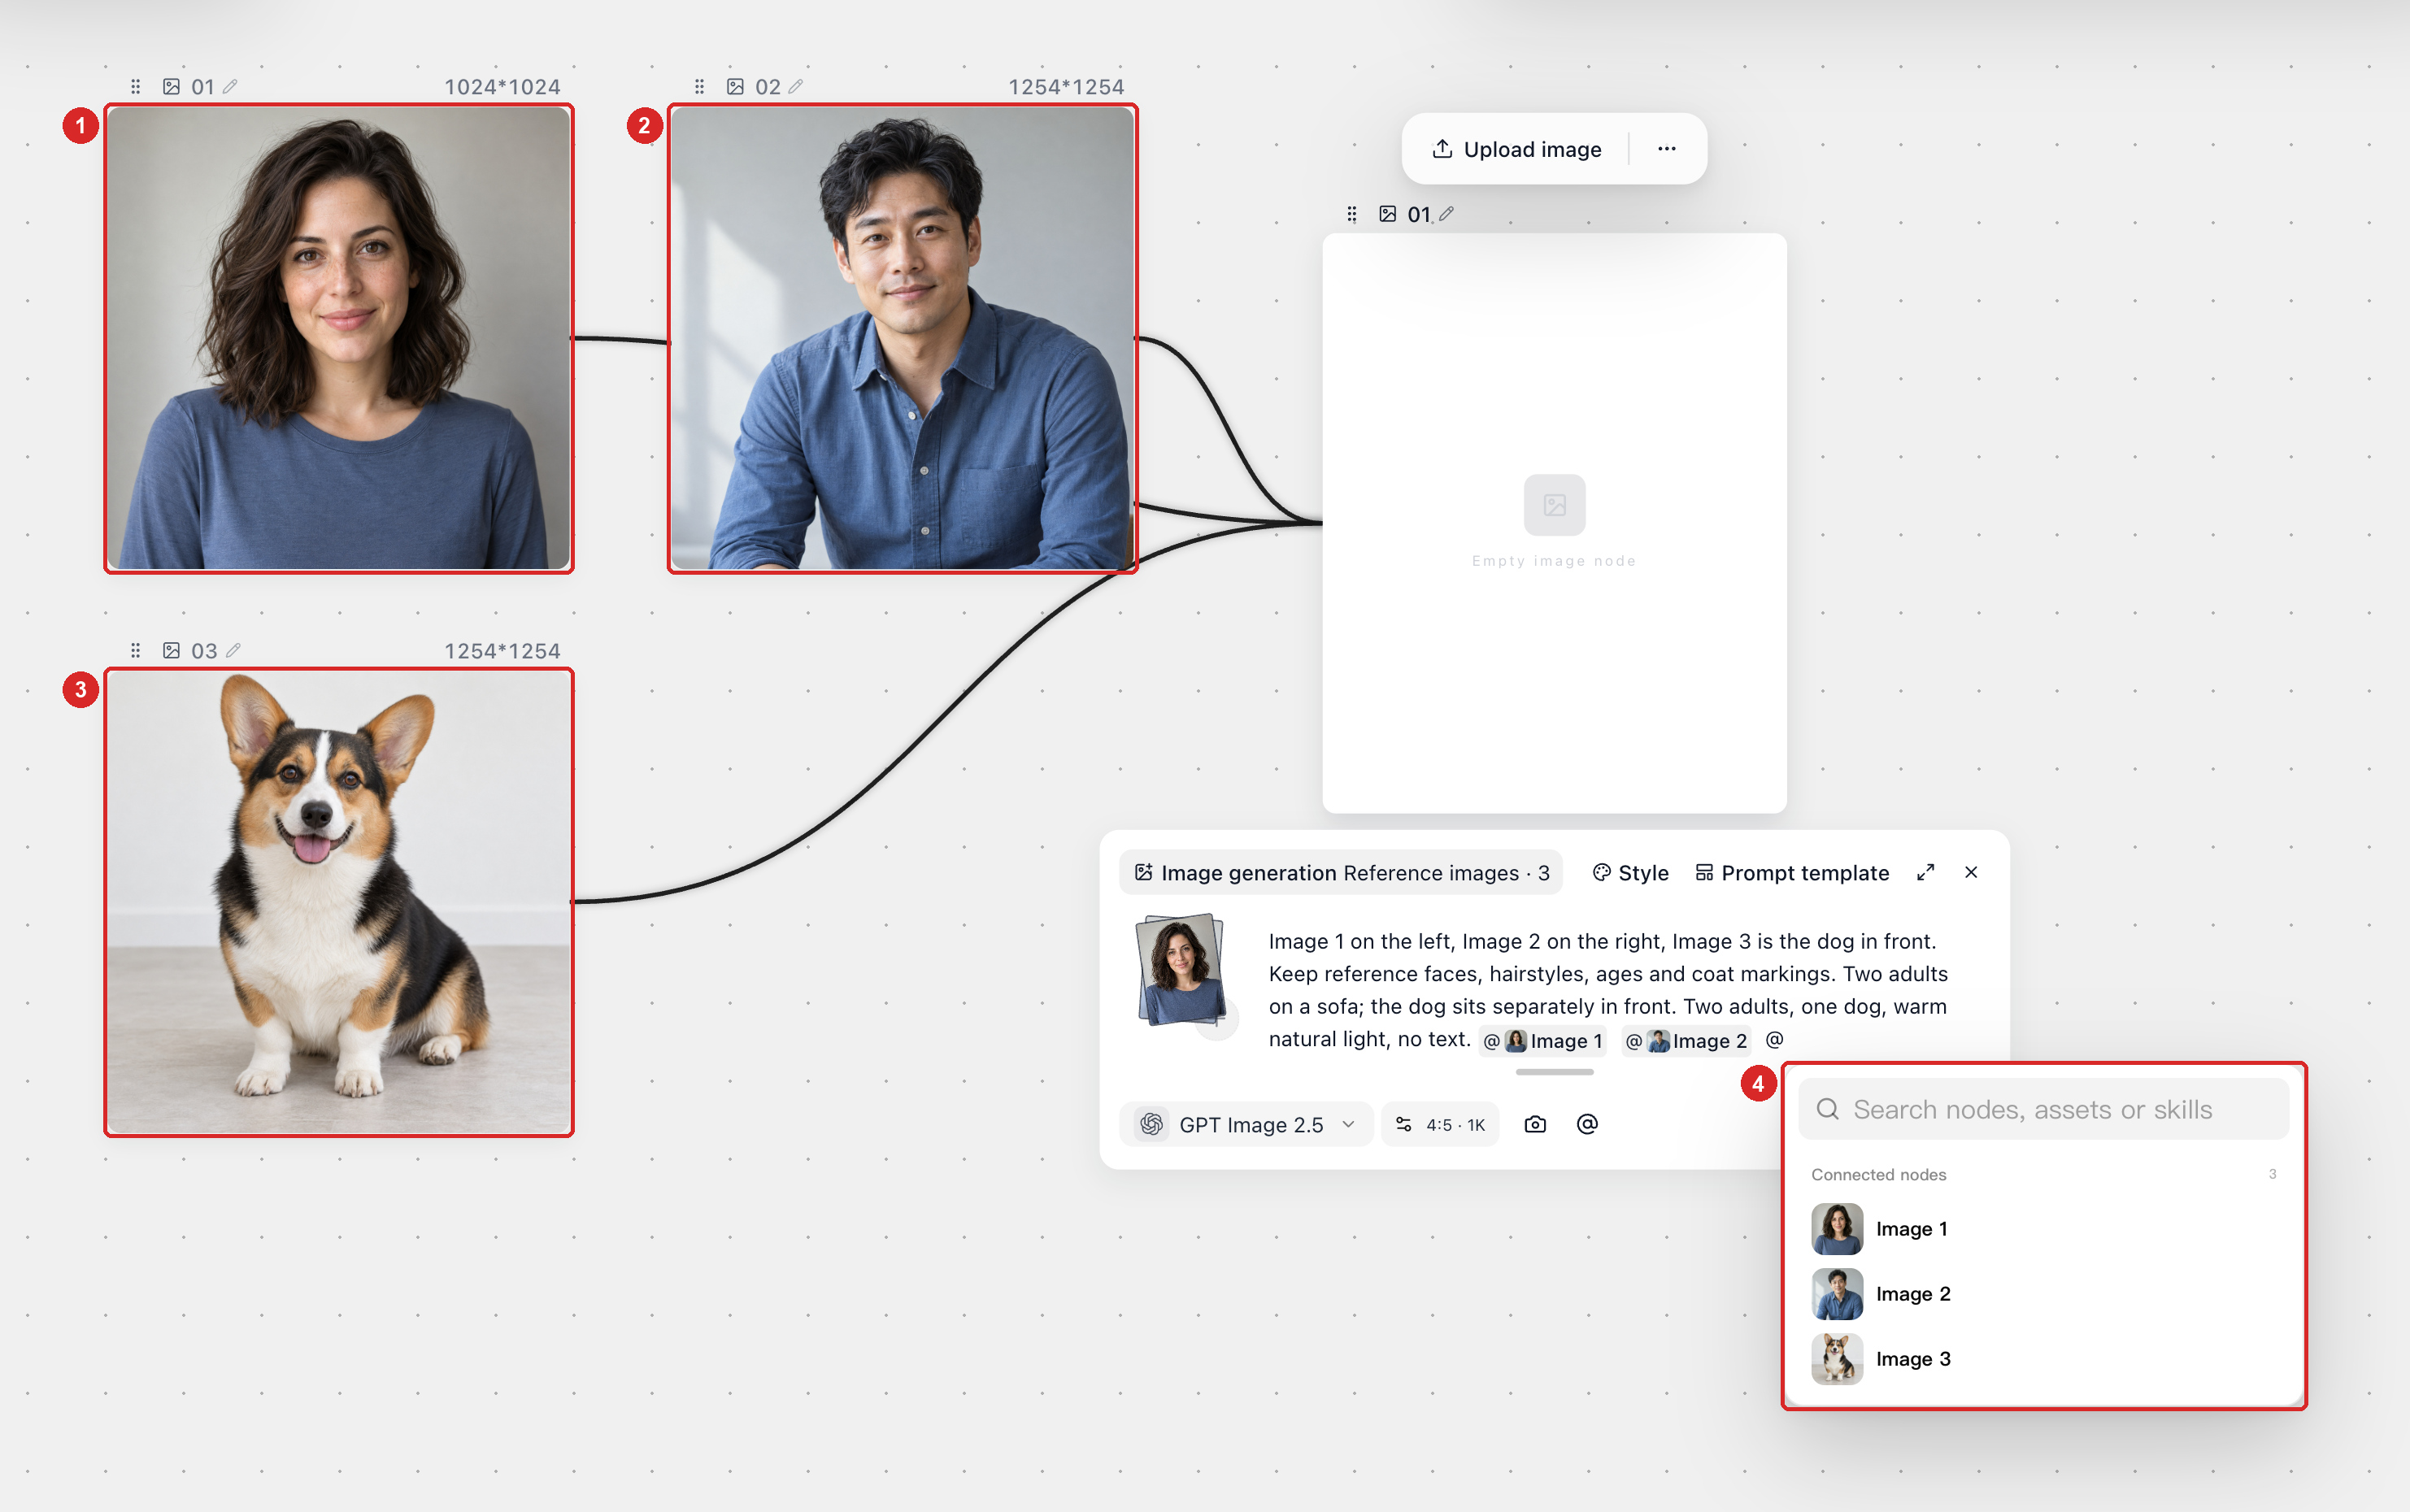Click edit pencil next to node 02
The image size is (2410, 1512).
pos(796,87)
